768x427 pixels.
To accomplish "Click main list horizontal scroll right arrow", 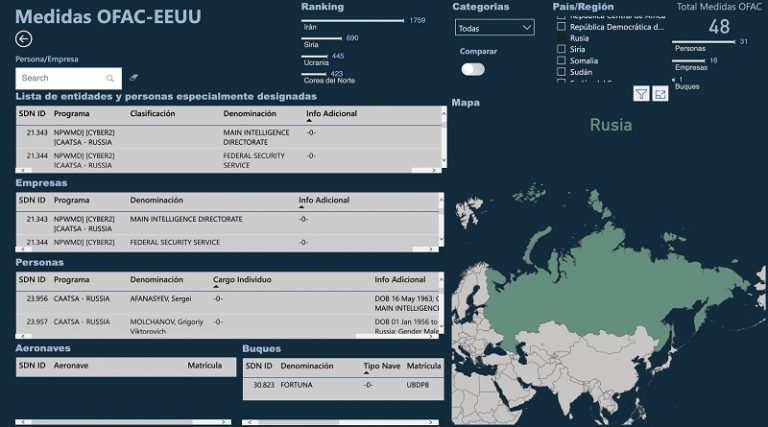I will [434, 170].
